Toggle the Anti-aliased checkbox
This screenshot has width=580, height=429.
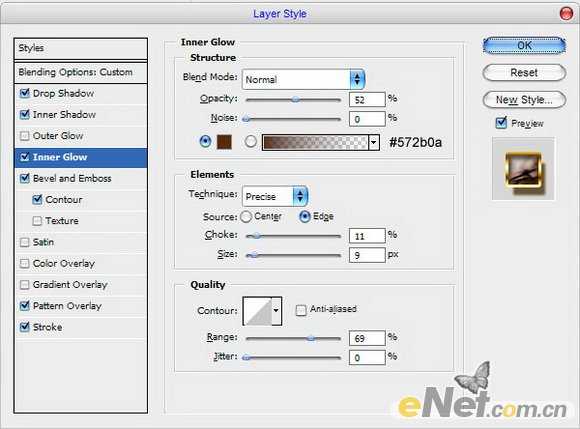301,310
